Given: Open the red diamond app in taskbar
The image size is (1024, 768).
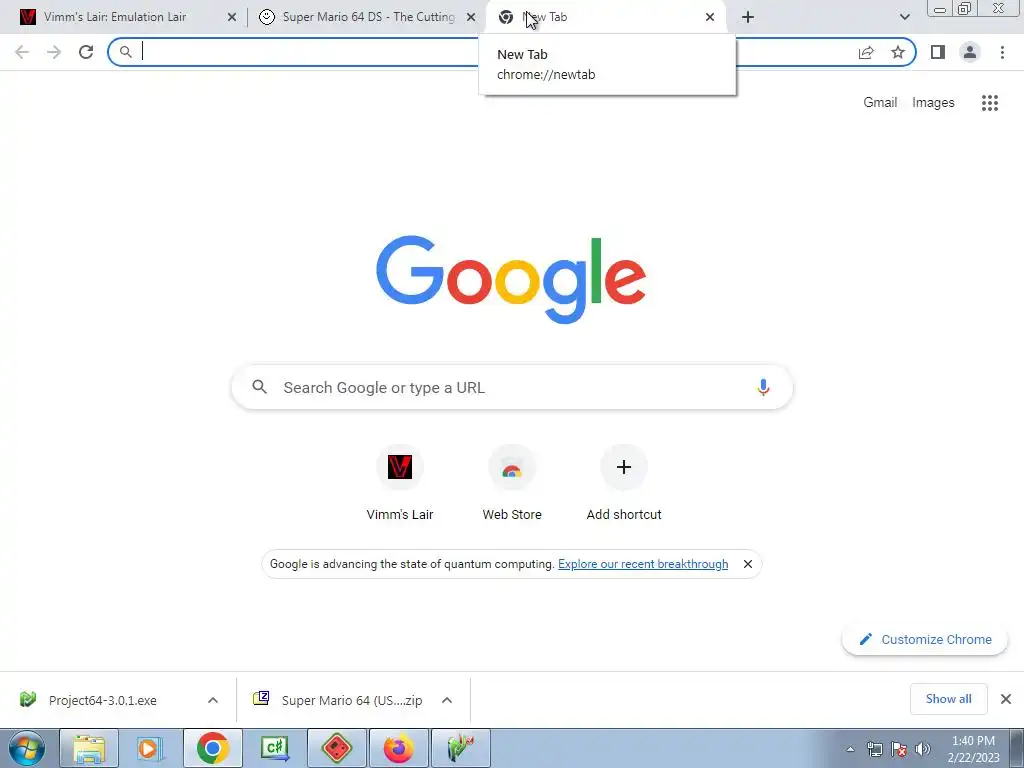Looking at the screenshot, I should [x=336, y=748].
